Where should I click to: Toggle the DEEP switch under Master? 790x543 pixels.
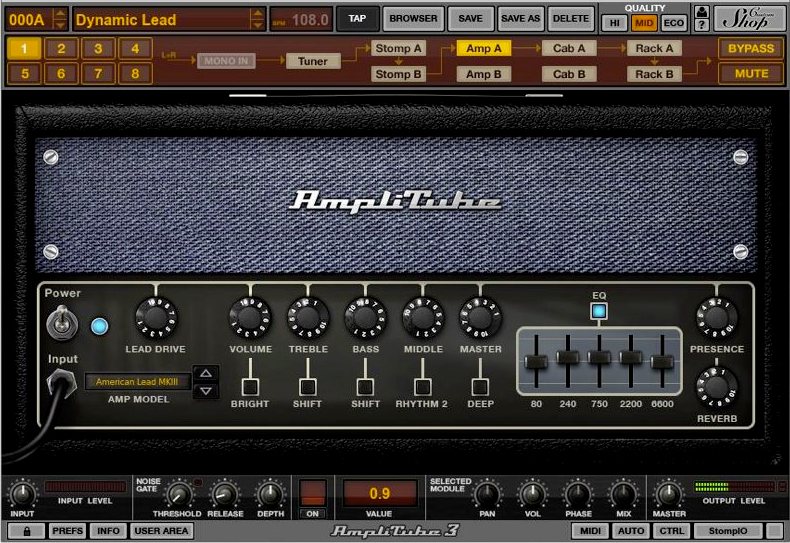tap(480, 387)
